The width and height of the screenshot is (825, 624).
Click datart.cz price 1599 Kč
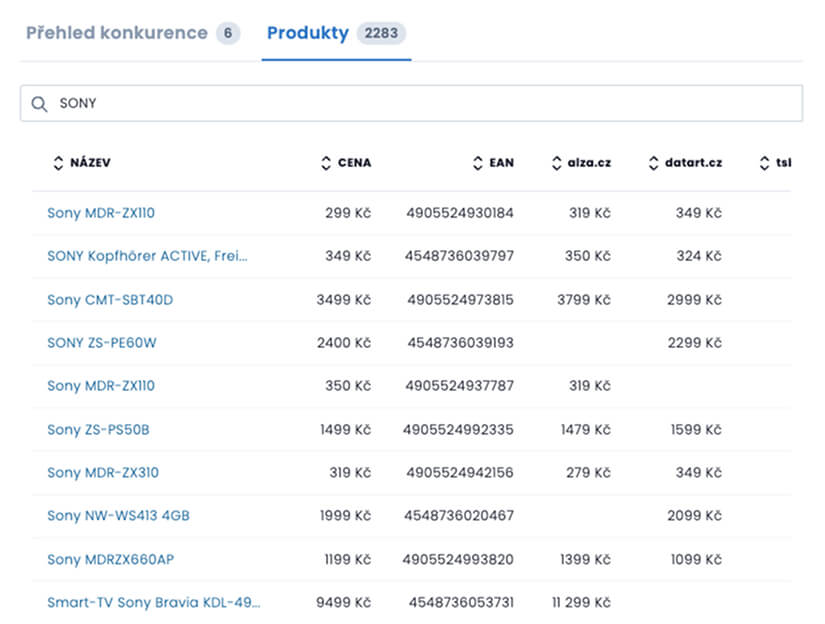tap(696, 430)
